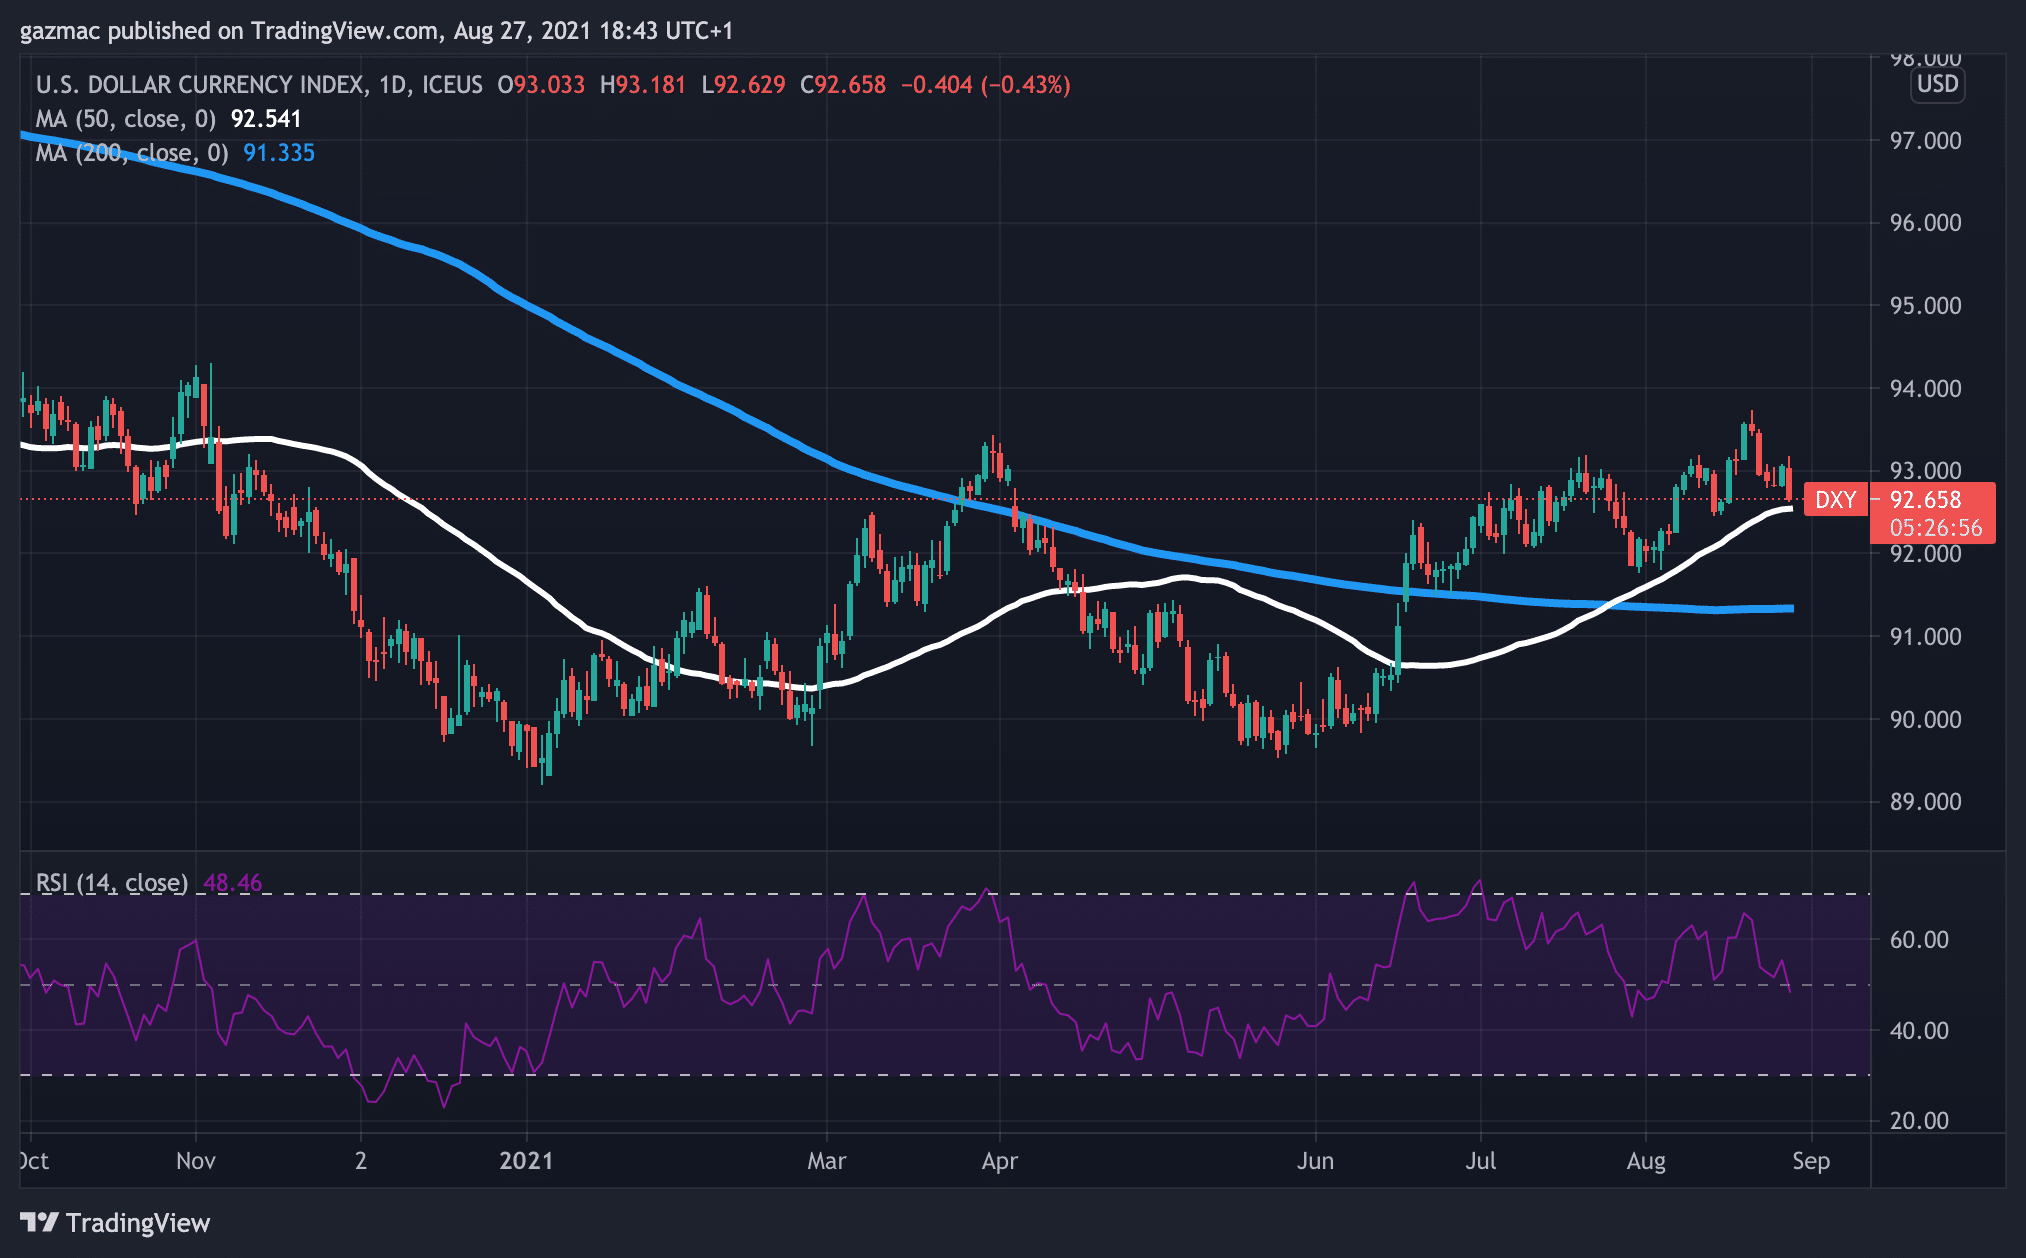Click the 97.000 price axis label
Screen dimensions: 2026x1258
(x=1925, y=141)
